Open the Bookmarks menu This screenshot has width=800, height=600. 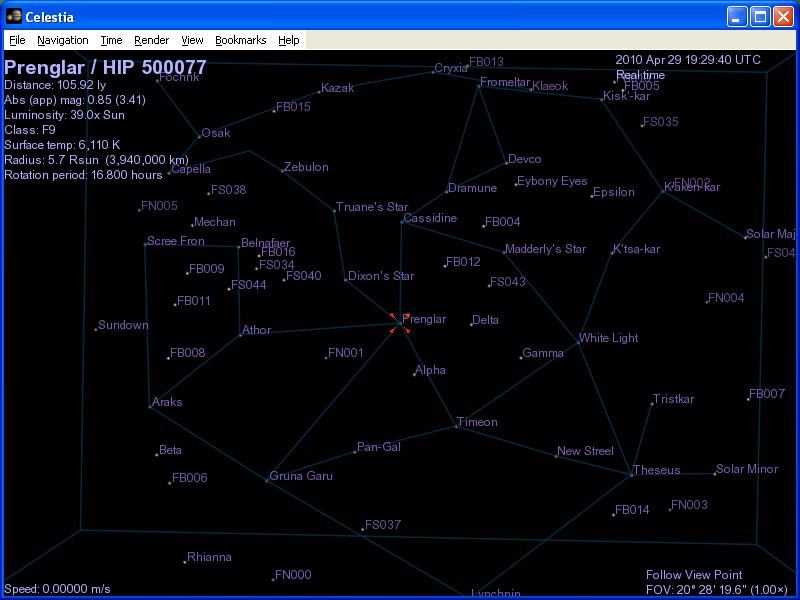241,40
